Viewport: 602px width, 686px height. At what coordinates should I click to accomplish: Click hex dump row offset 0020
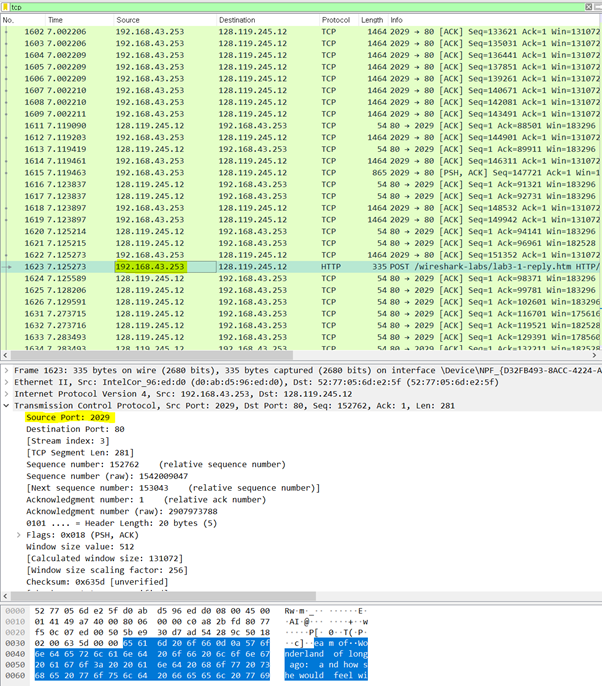15,633
